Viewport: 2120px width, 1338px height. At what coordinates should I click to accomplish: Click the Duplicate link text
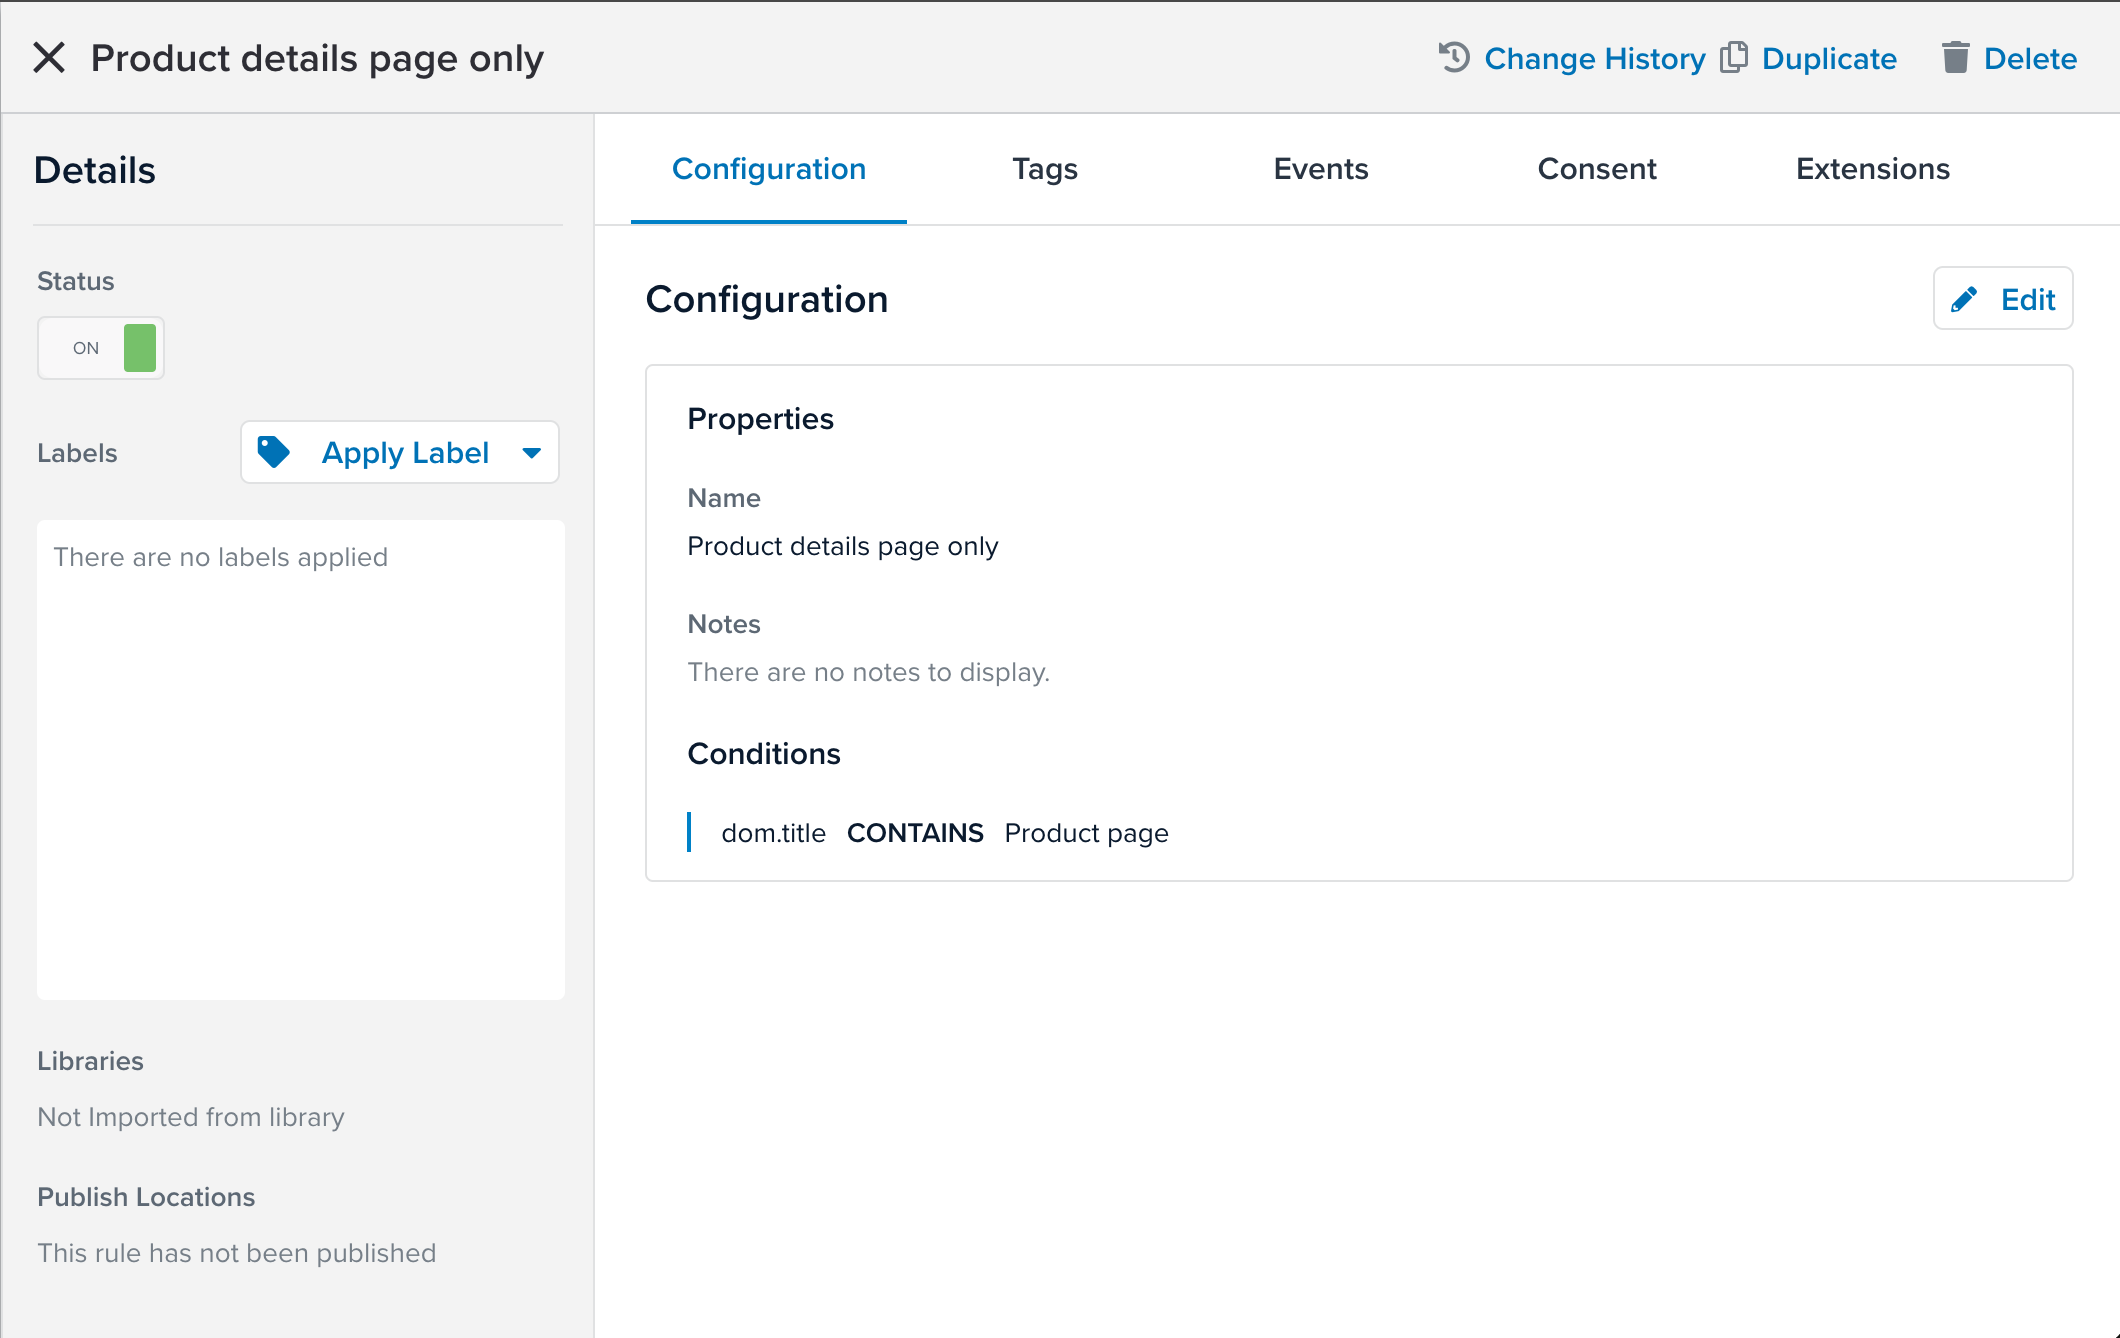tap(1828, 59)
